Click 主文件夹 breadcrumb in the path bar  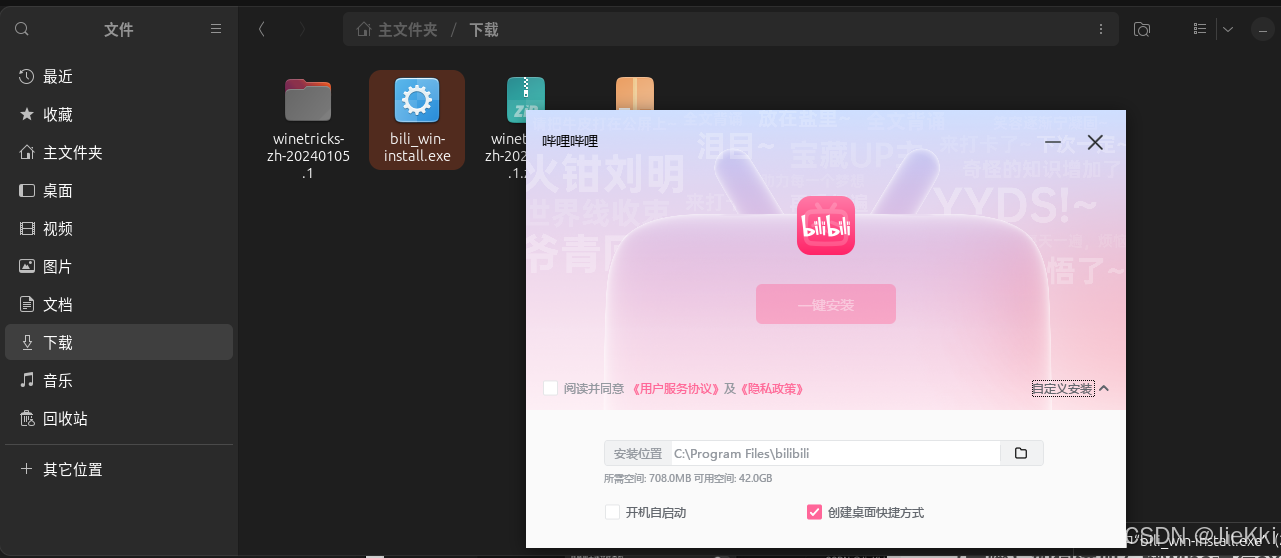pyautogui.click(x=398, y=30)
